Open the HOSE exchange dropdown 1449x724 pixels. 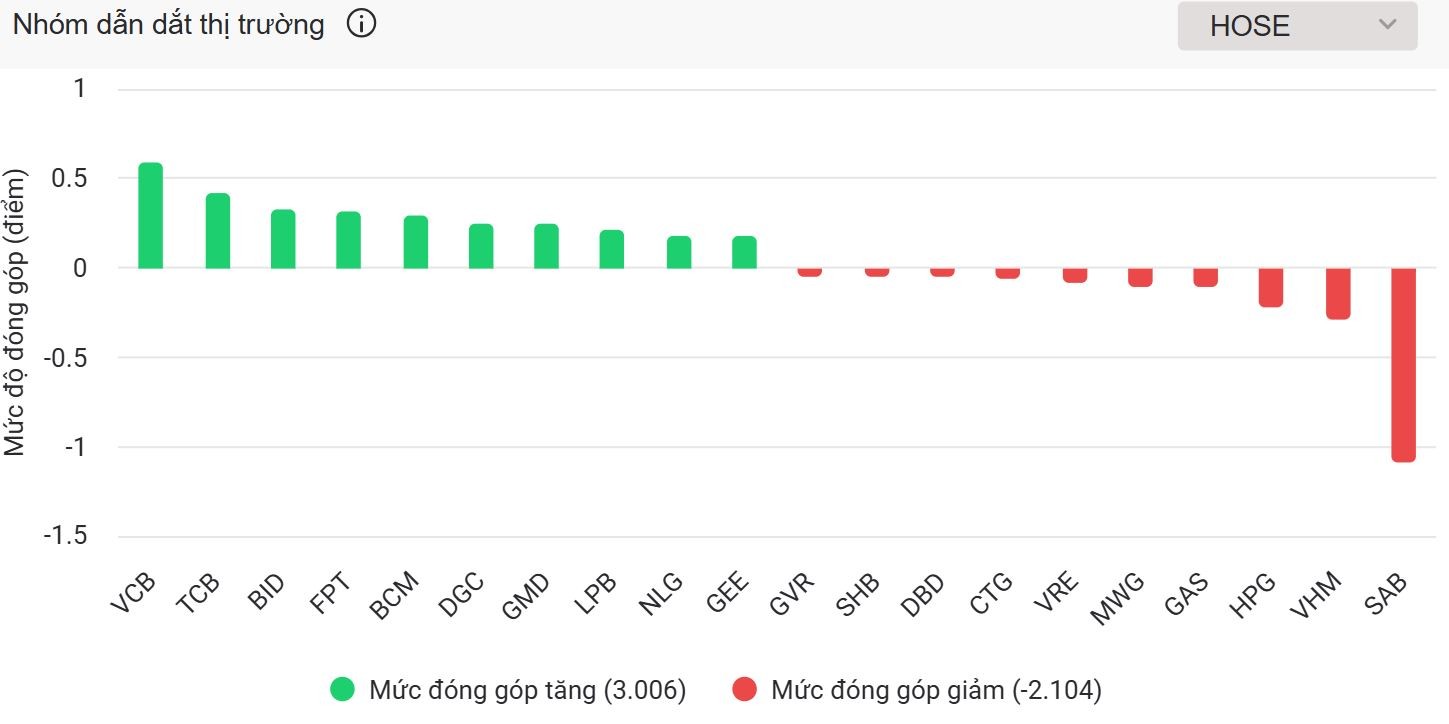(x=1296, y=26)
